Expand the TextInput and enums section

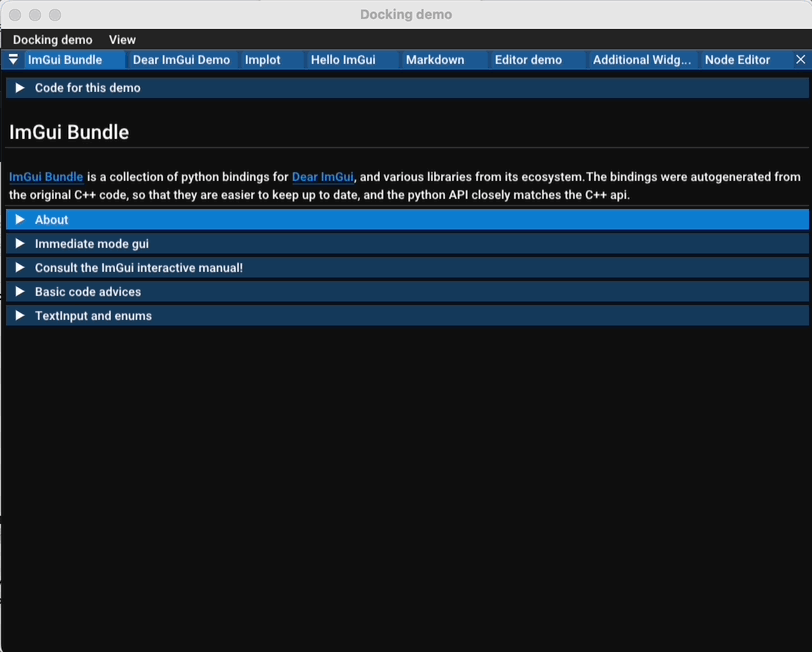click(x=407, y=316)
